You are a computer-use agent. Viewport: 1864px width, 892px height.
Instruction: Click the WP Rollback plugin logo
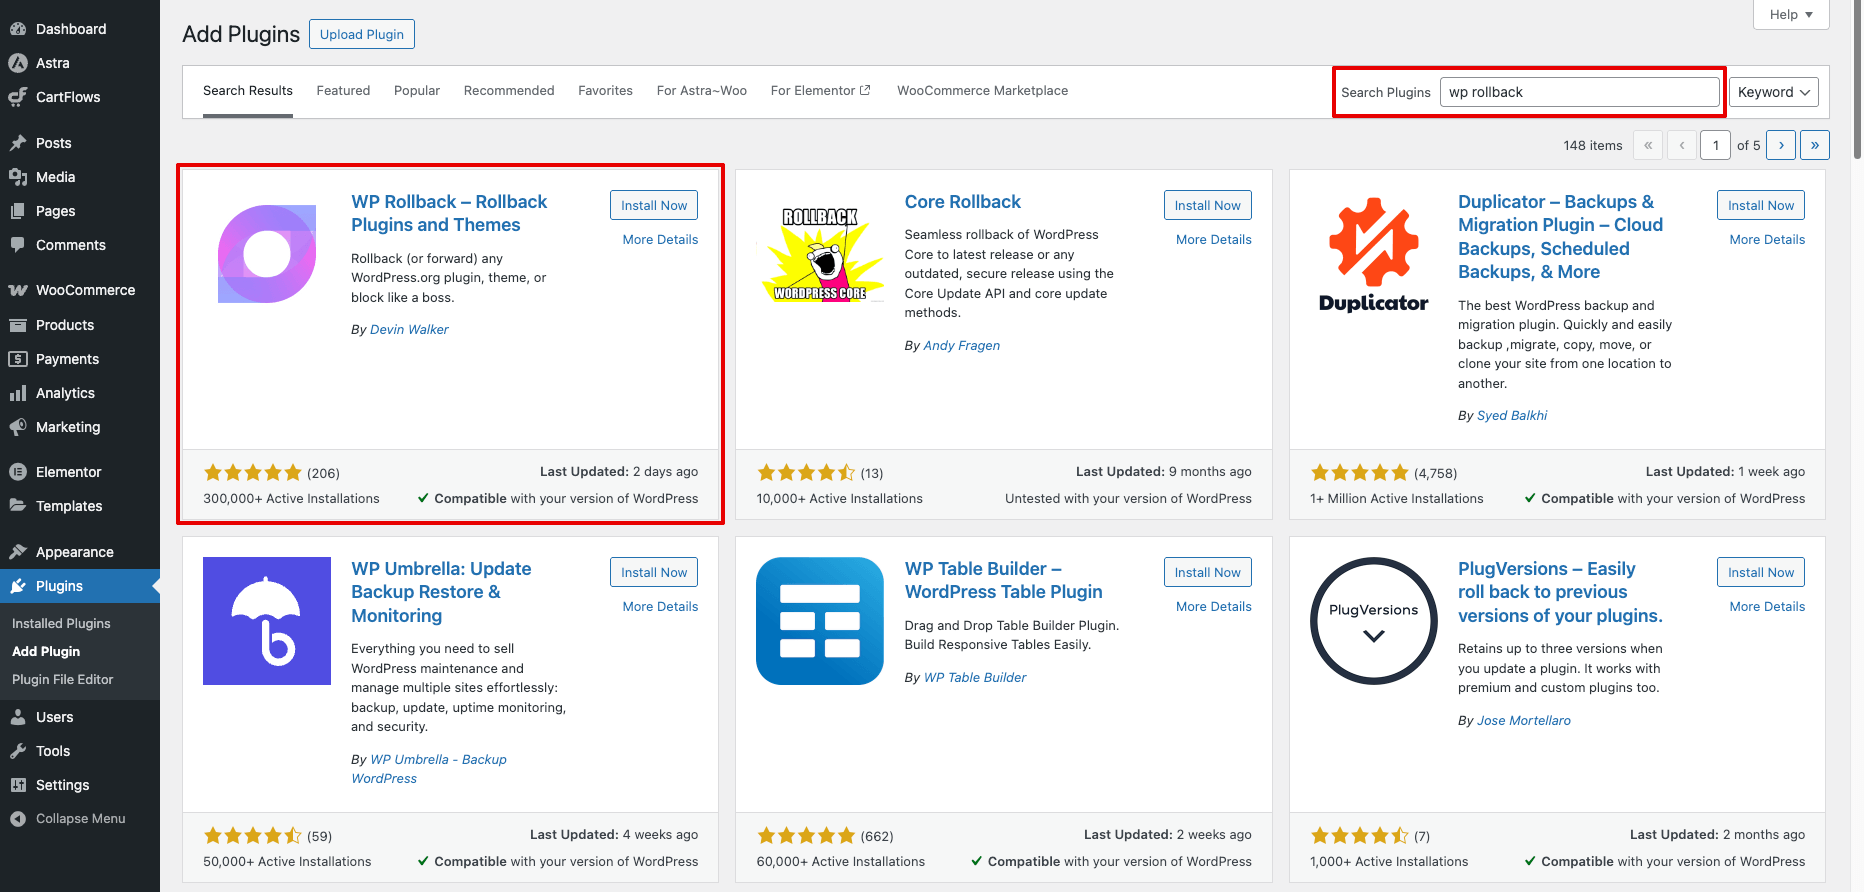coord(267,254)
